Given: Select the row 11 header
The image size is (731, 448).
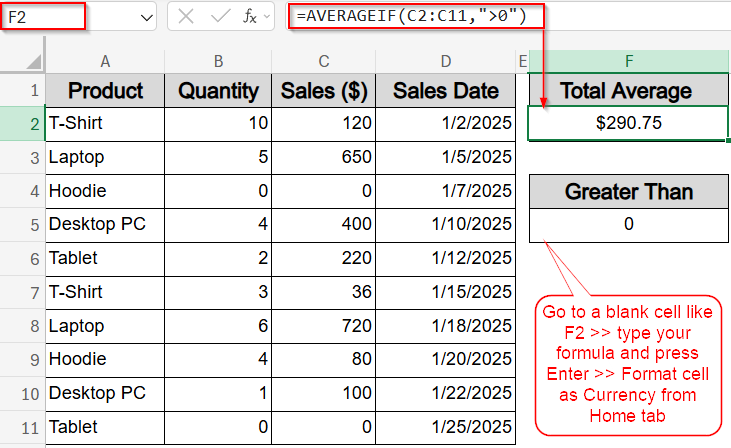Looking at the screenshot, I should click(x=22, y=427).
